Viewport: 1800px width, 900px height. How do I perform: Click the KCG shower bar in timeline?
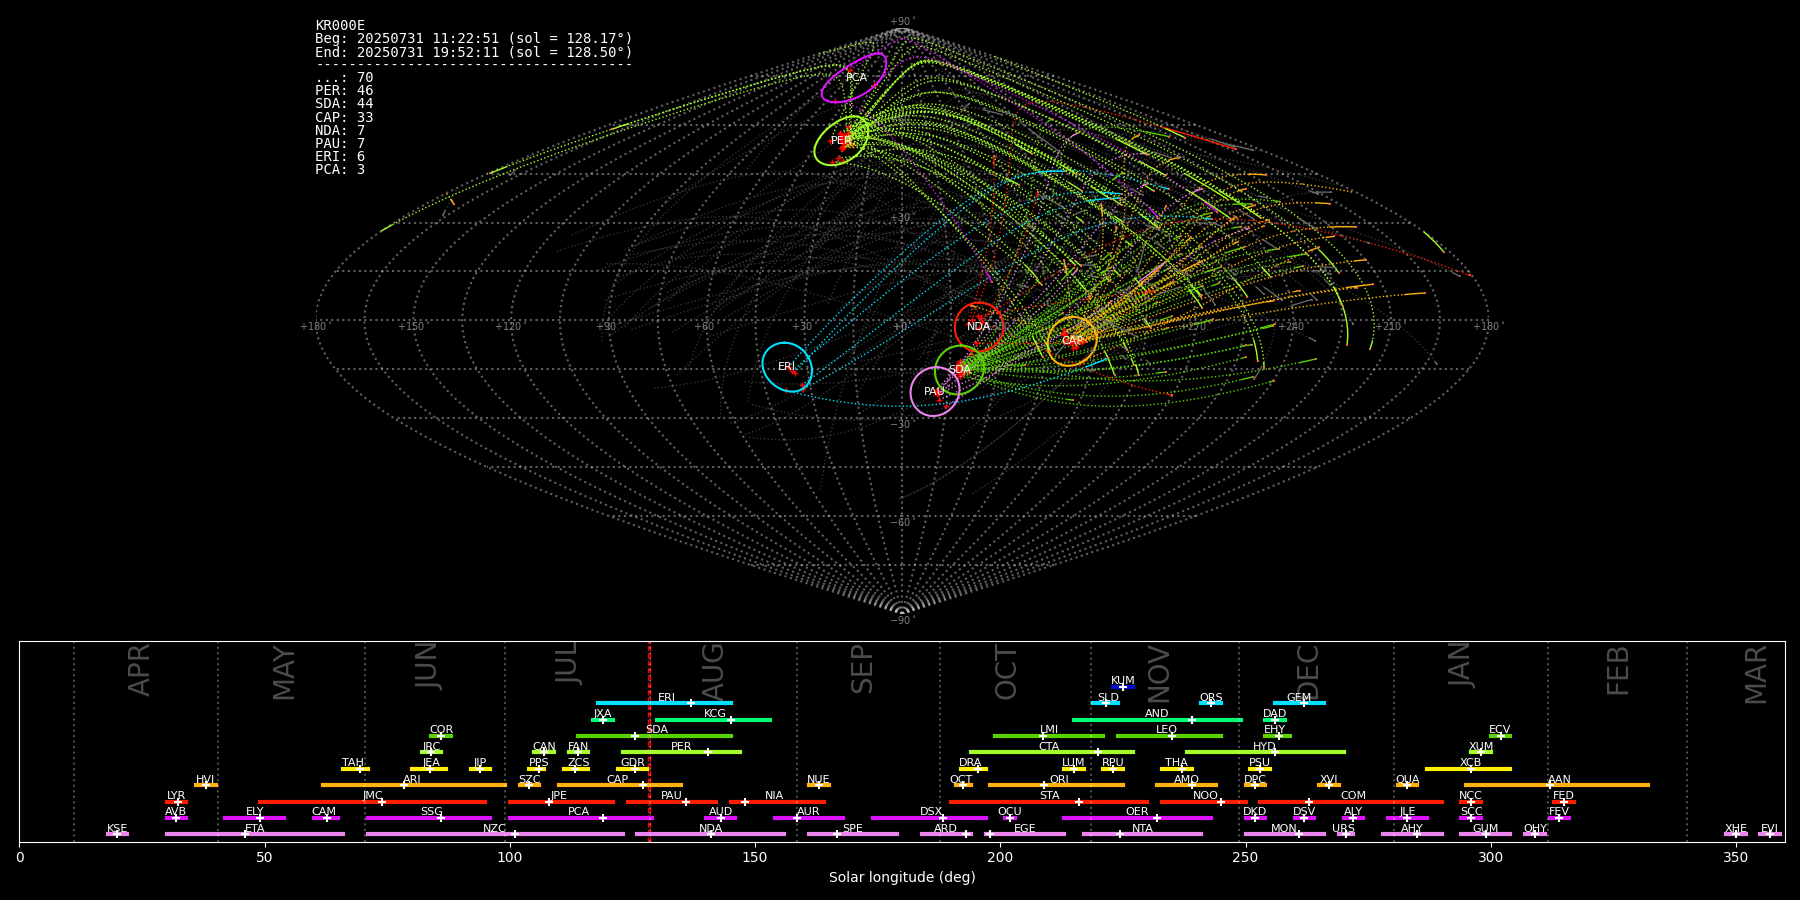pyautogui.click(x=713, y=719)
